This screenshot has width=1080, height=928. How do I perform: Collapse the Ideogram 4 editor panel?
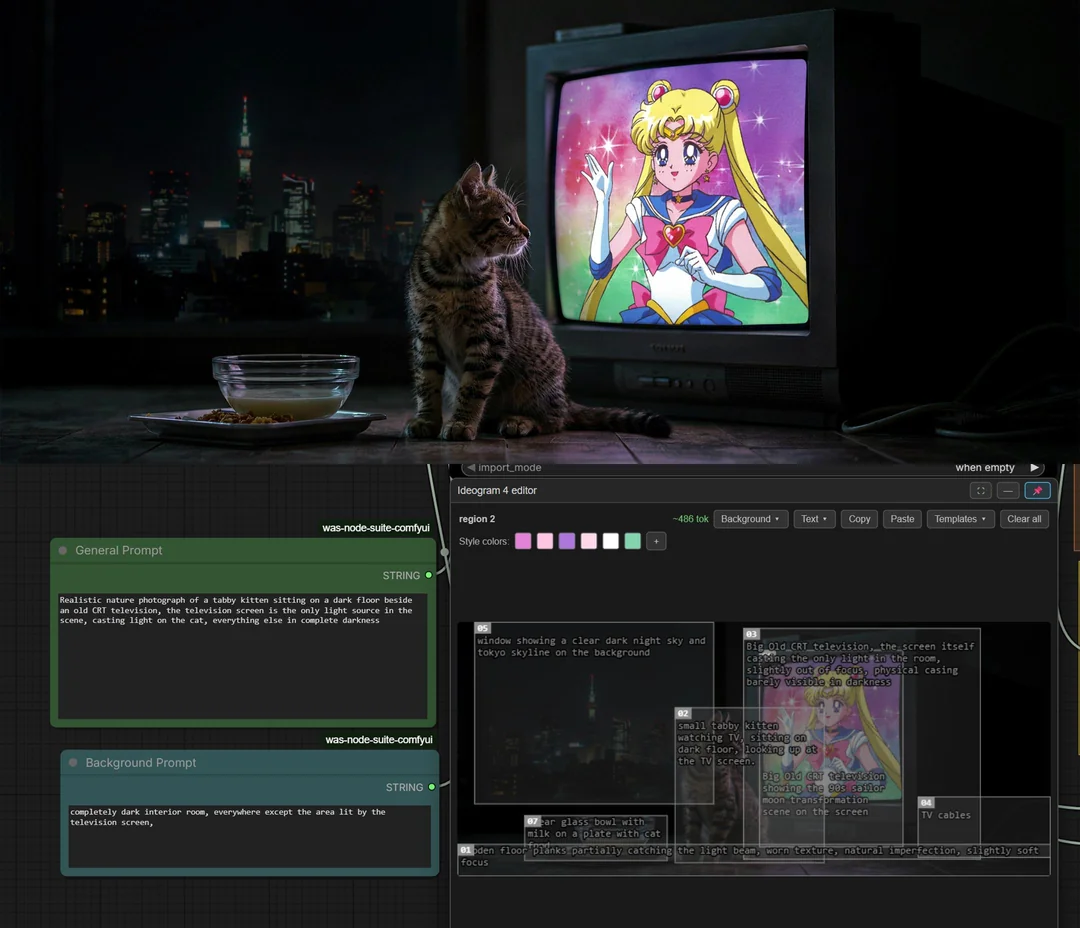(1008, 491)
